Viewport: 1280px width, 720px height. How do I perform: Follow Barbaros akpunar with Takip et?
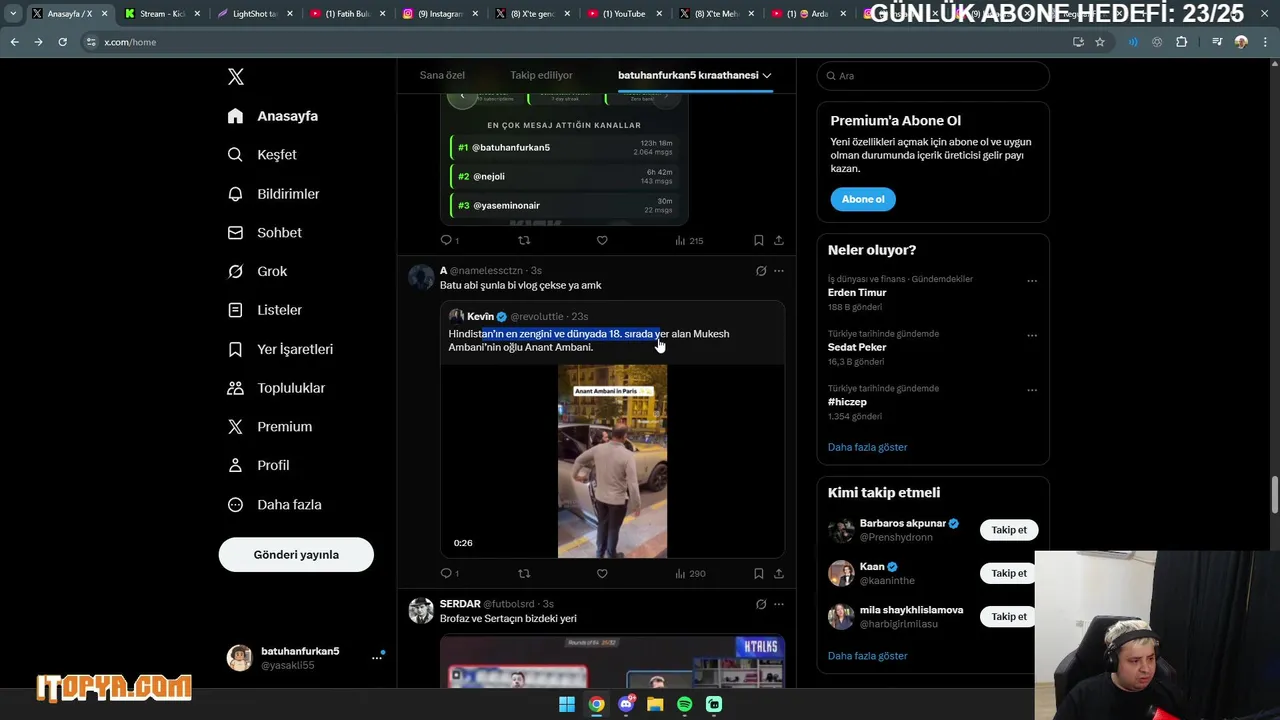pos(1009,530)
